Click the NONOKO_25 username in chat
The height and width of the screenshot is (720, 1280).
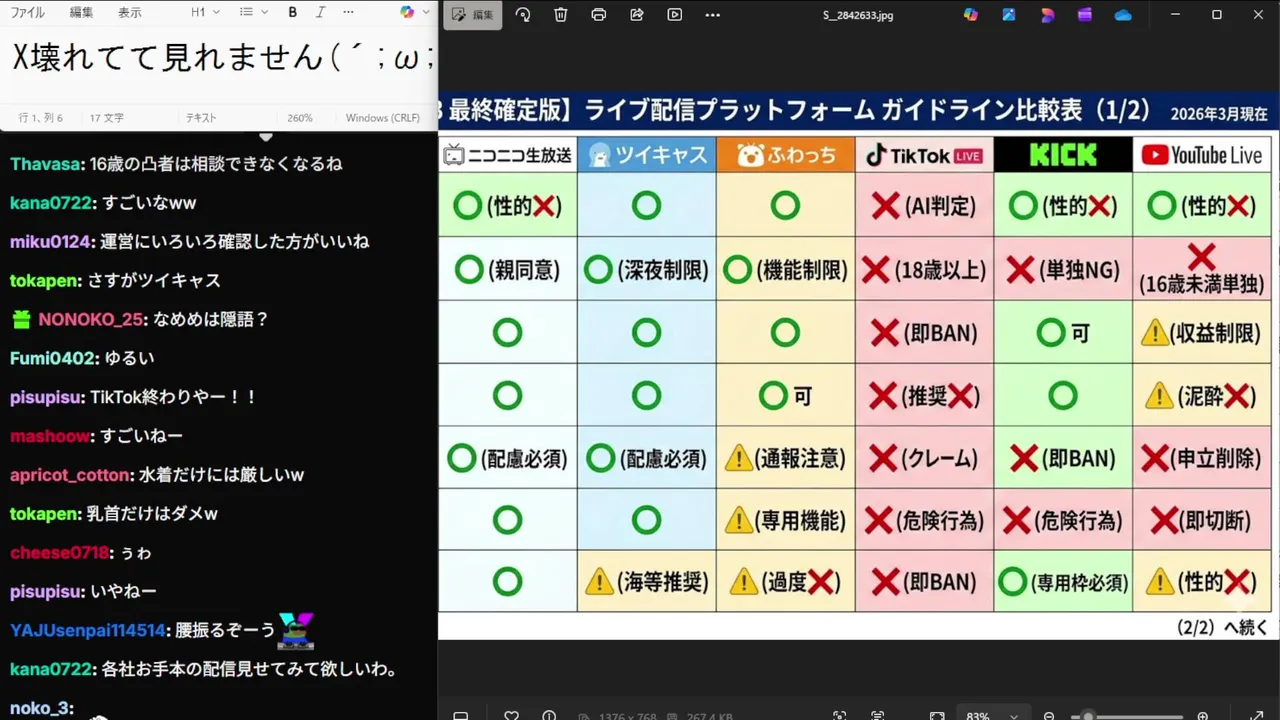91,320
